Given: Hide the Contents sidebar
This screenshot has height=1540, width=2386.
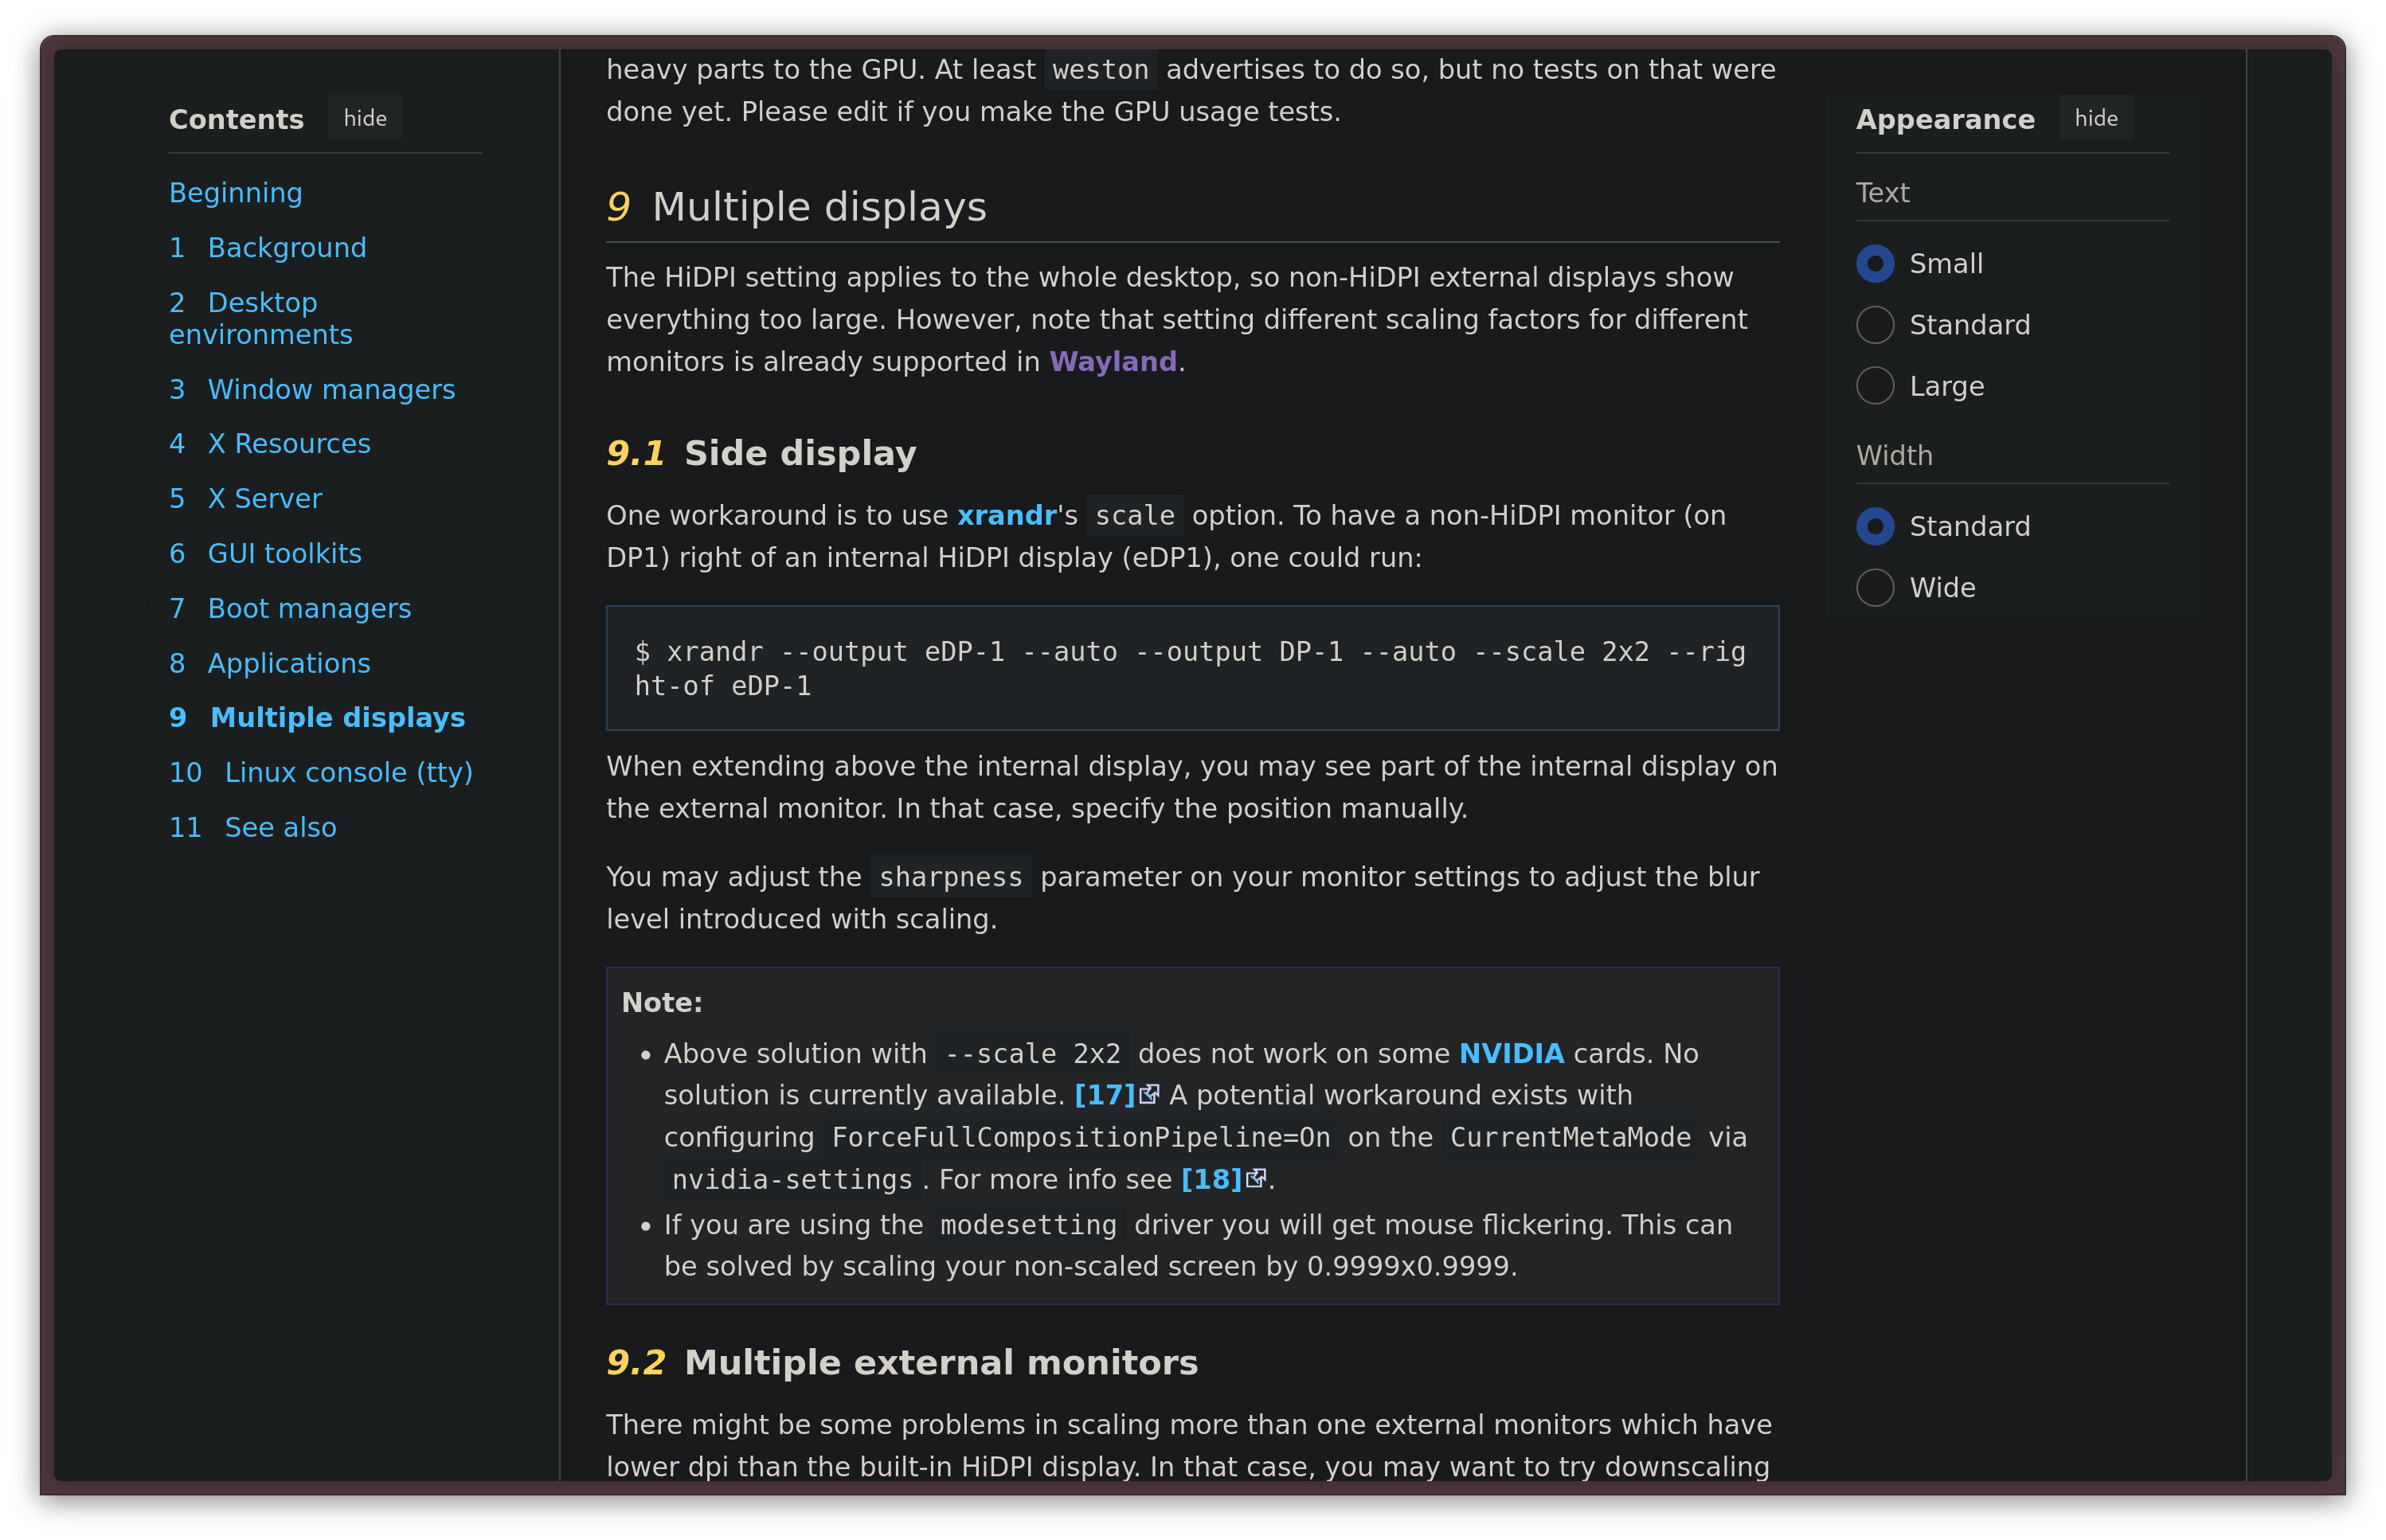Looking at the screenshot, I should pos(365,119).
